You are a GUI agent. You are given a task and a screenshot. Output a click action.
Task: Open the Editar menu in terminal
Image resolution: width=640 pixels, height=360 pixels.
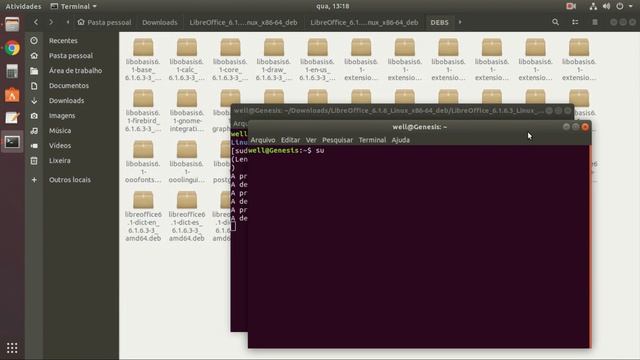point(290,140)
